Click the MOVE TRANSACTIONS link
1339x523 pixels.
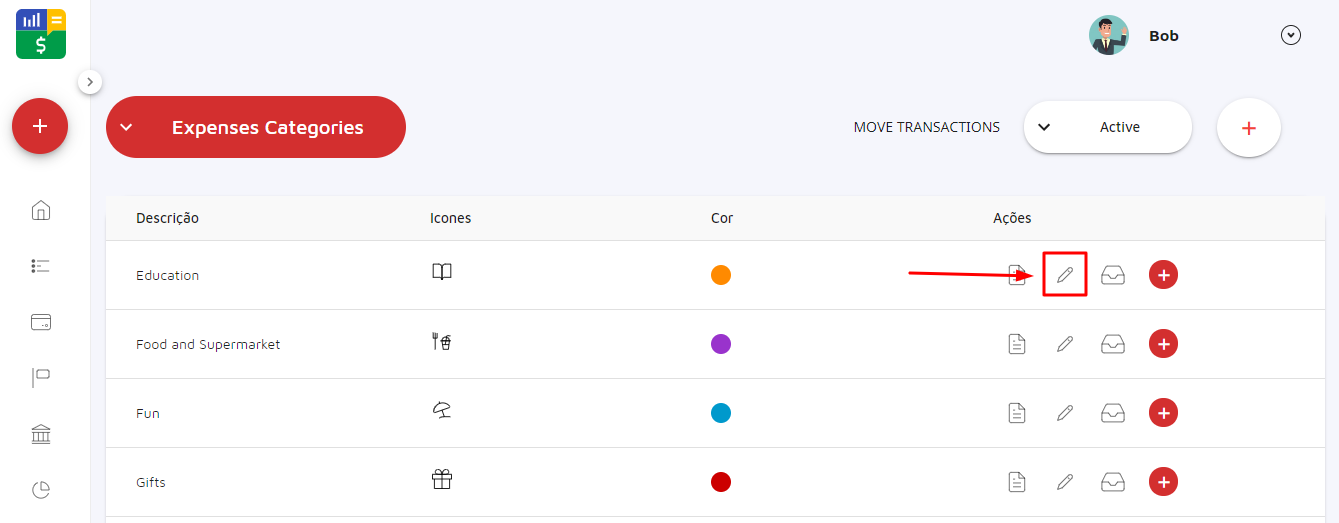point(926,127)
